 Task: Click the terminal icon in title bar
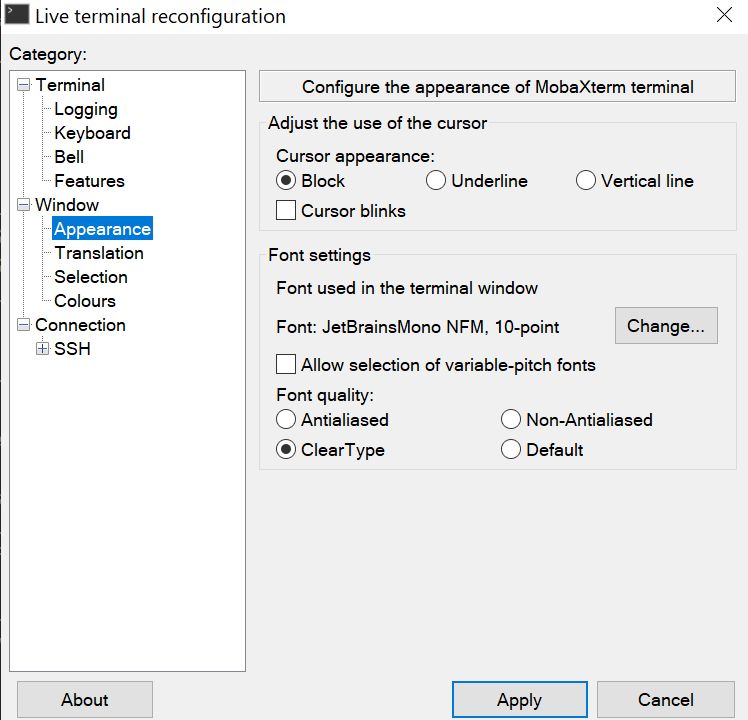tap(17, 14)
